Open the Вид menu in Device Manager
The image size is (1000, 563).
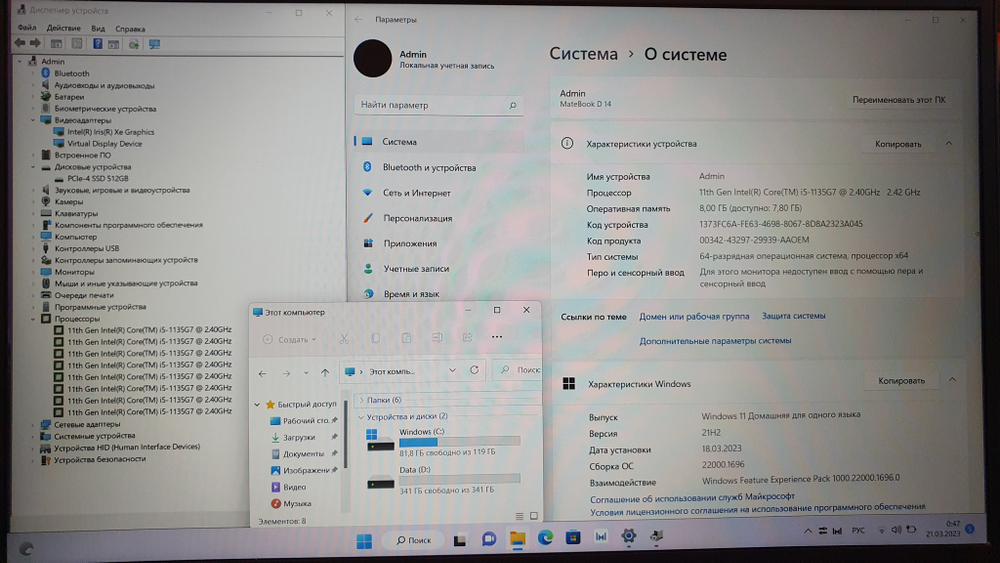[98, 29]
